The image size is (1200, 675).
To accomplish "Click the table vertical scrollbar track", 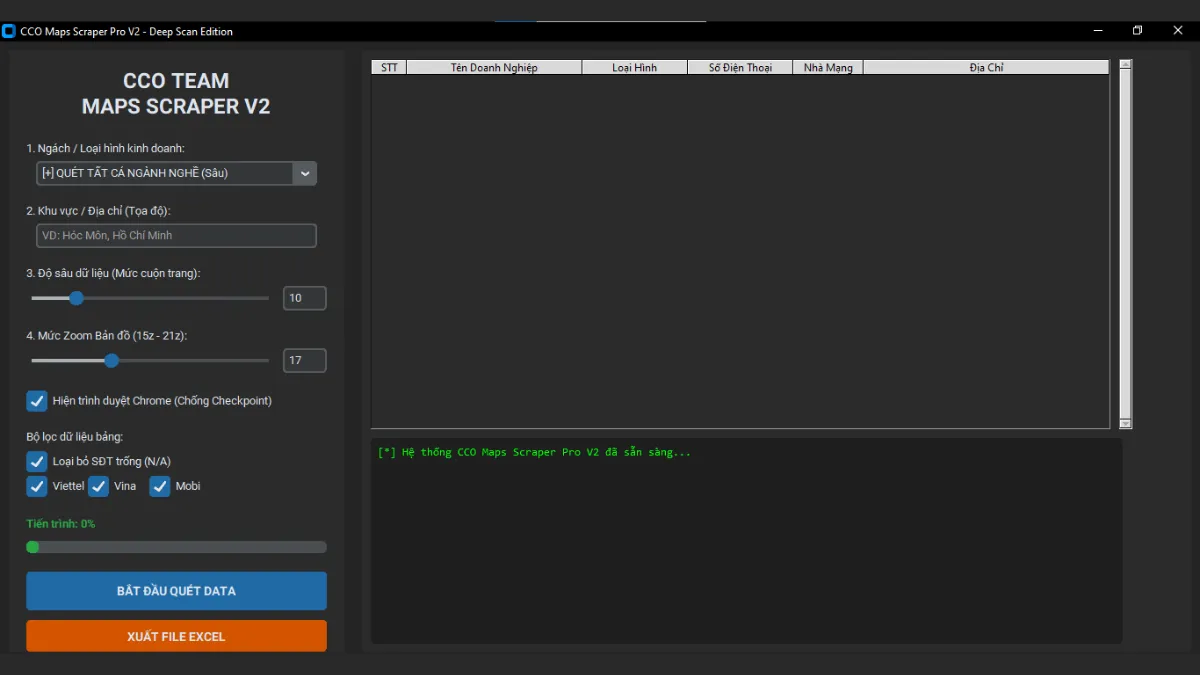I will tap(1125, 244).
